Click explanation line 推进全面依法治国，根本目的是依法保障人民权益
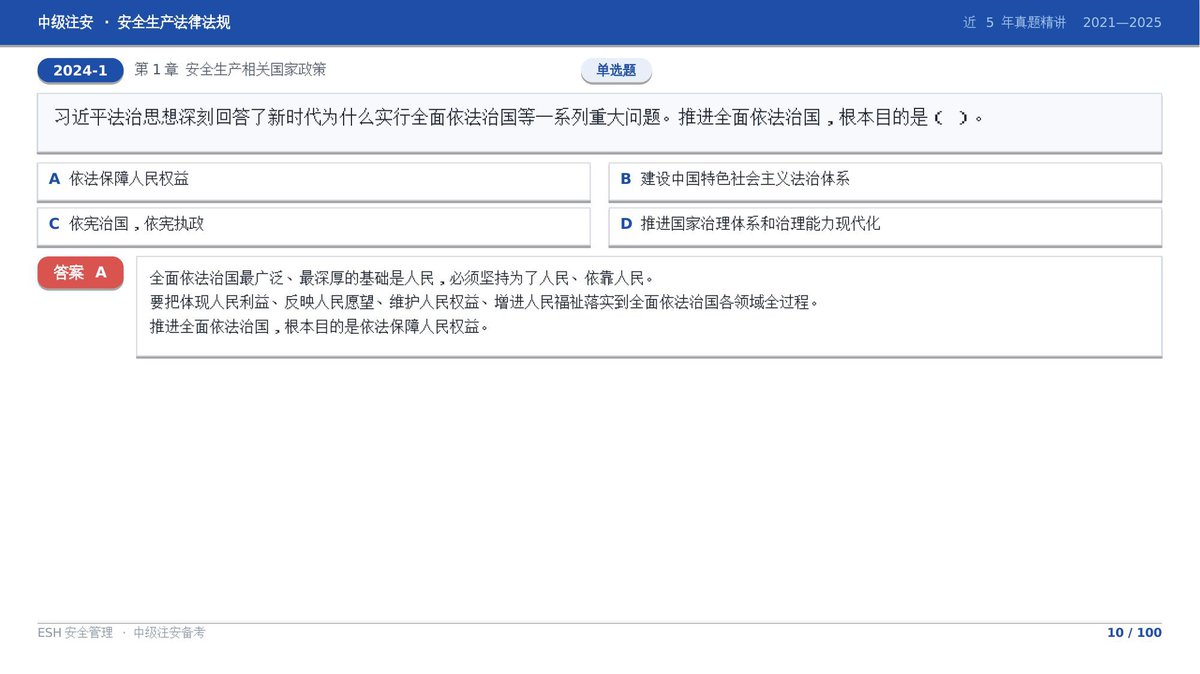This screenshot has width=1200, height=674. (x=319, y=327)
